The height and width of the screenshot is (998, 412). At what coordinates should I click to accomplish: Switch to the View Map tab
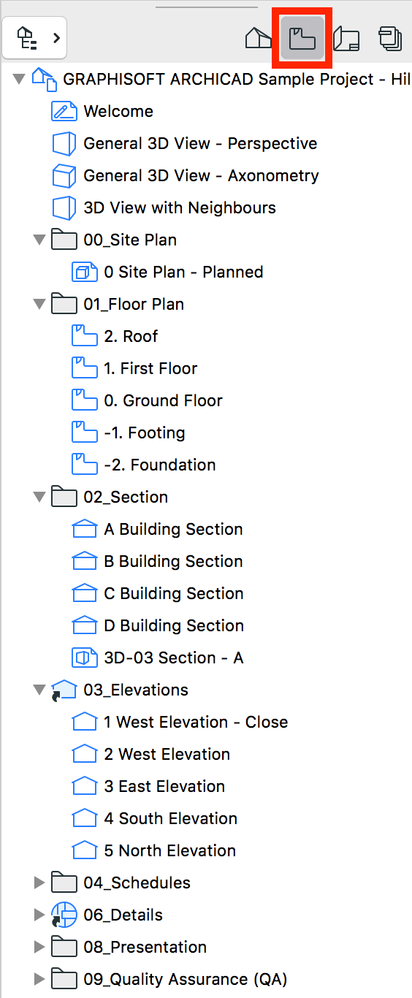[302, 38]
